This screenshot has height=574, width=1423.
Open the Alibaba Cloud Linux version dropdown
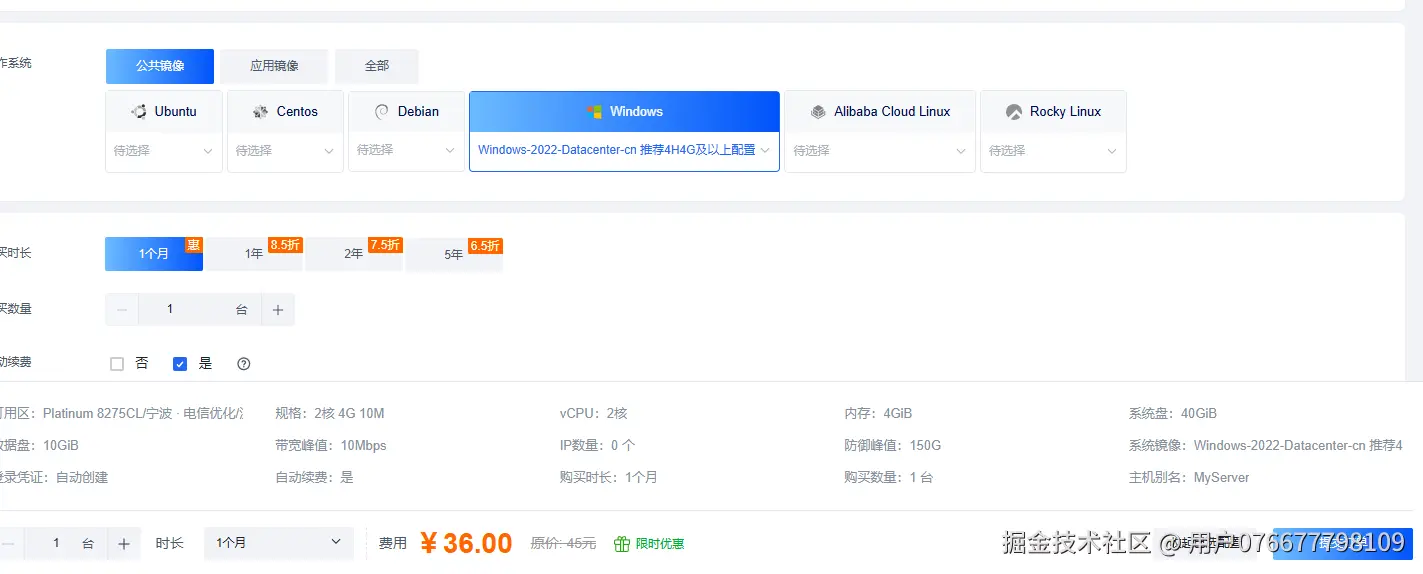point(880,151)
